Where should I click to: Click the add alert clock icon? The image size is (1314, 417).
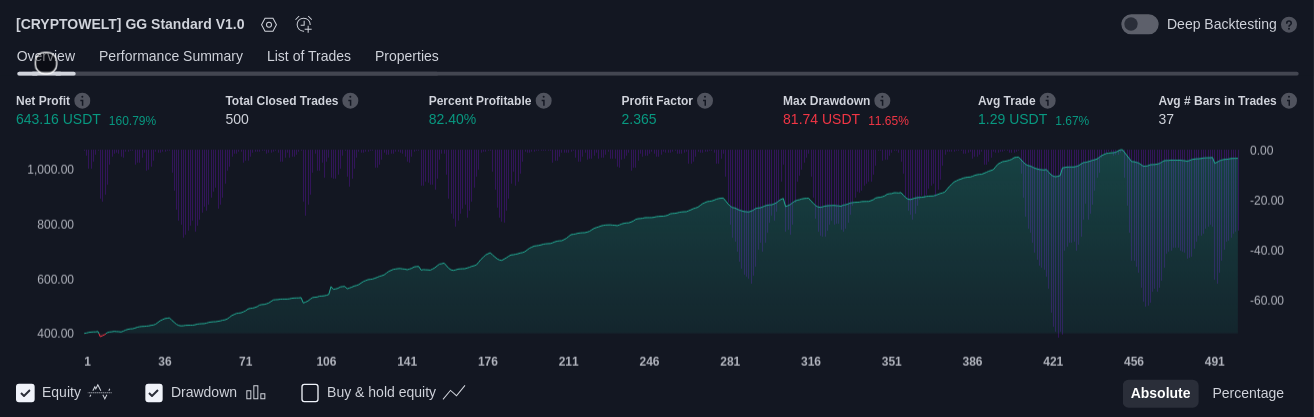coord(304,25)
